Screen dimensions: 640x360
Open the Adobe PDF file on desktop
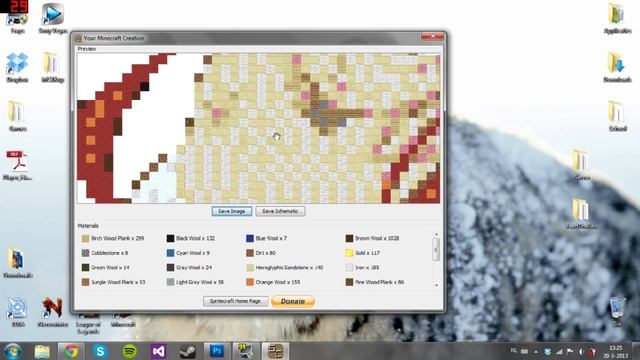click(x=17, y=165)
